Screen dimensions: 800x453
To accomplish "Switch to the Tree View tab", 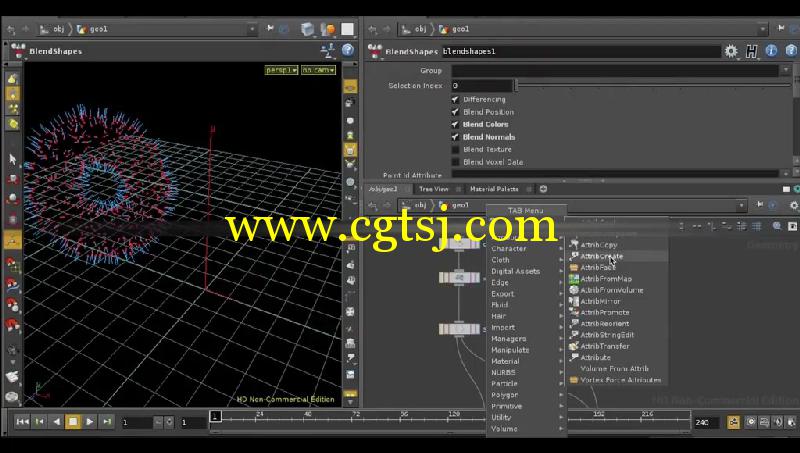I will (x=434, y=189).
